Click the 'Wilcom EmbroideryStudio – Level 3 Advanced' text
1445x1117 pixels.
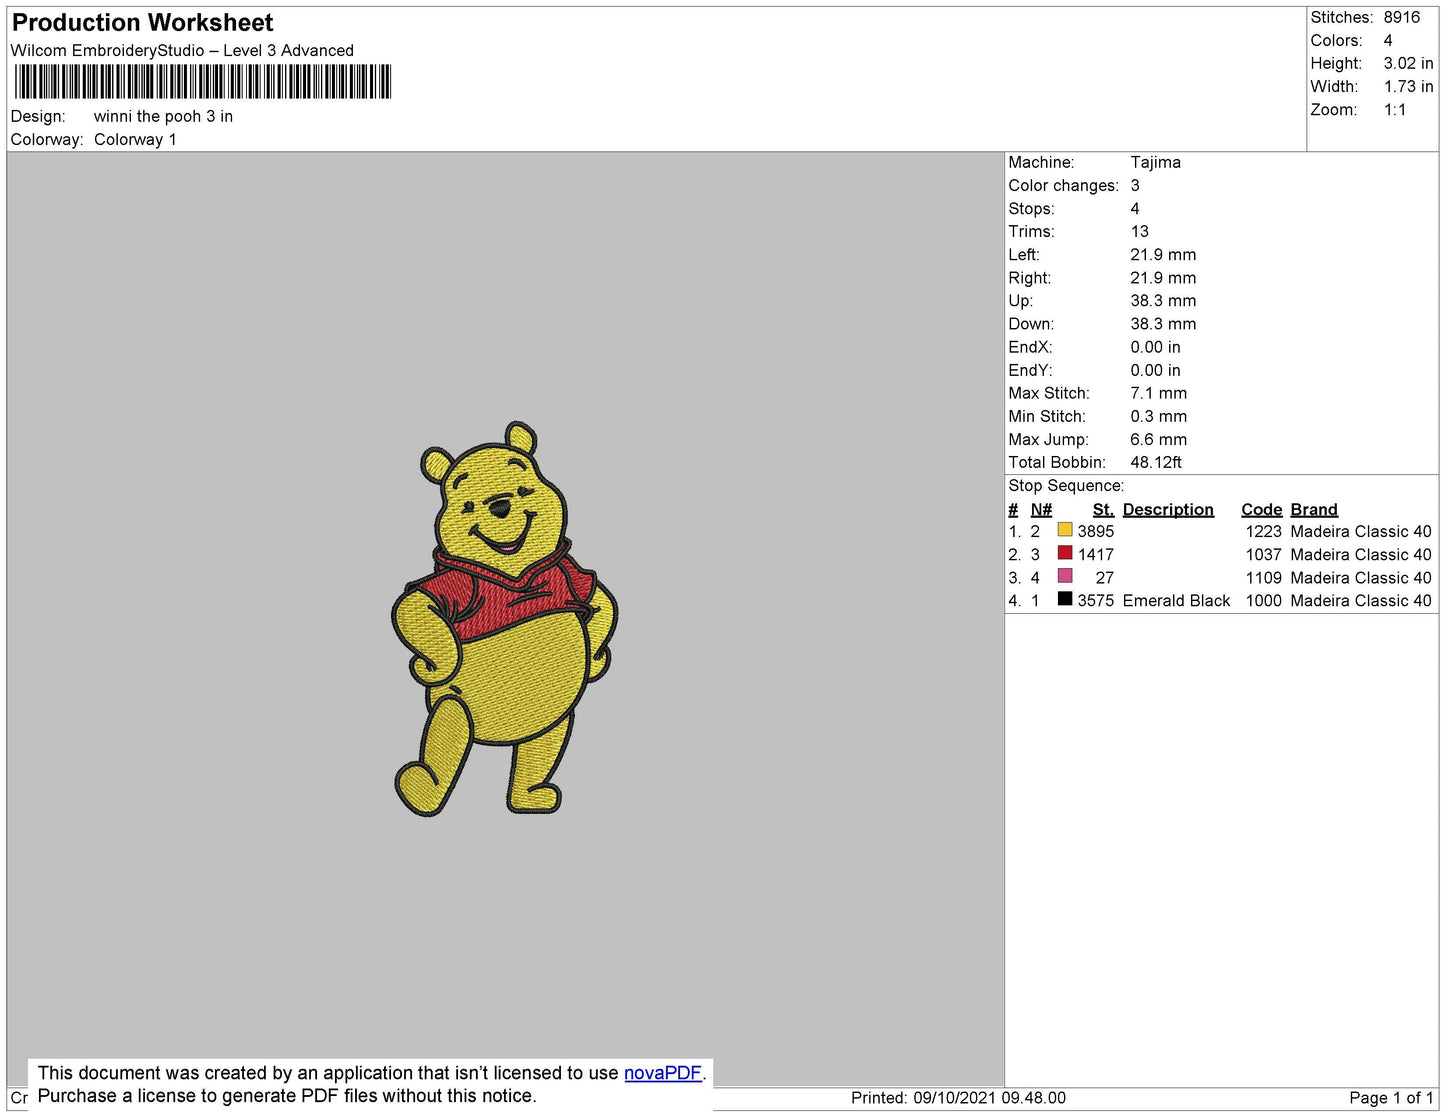(182, 51)
